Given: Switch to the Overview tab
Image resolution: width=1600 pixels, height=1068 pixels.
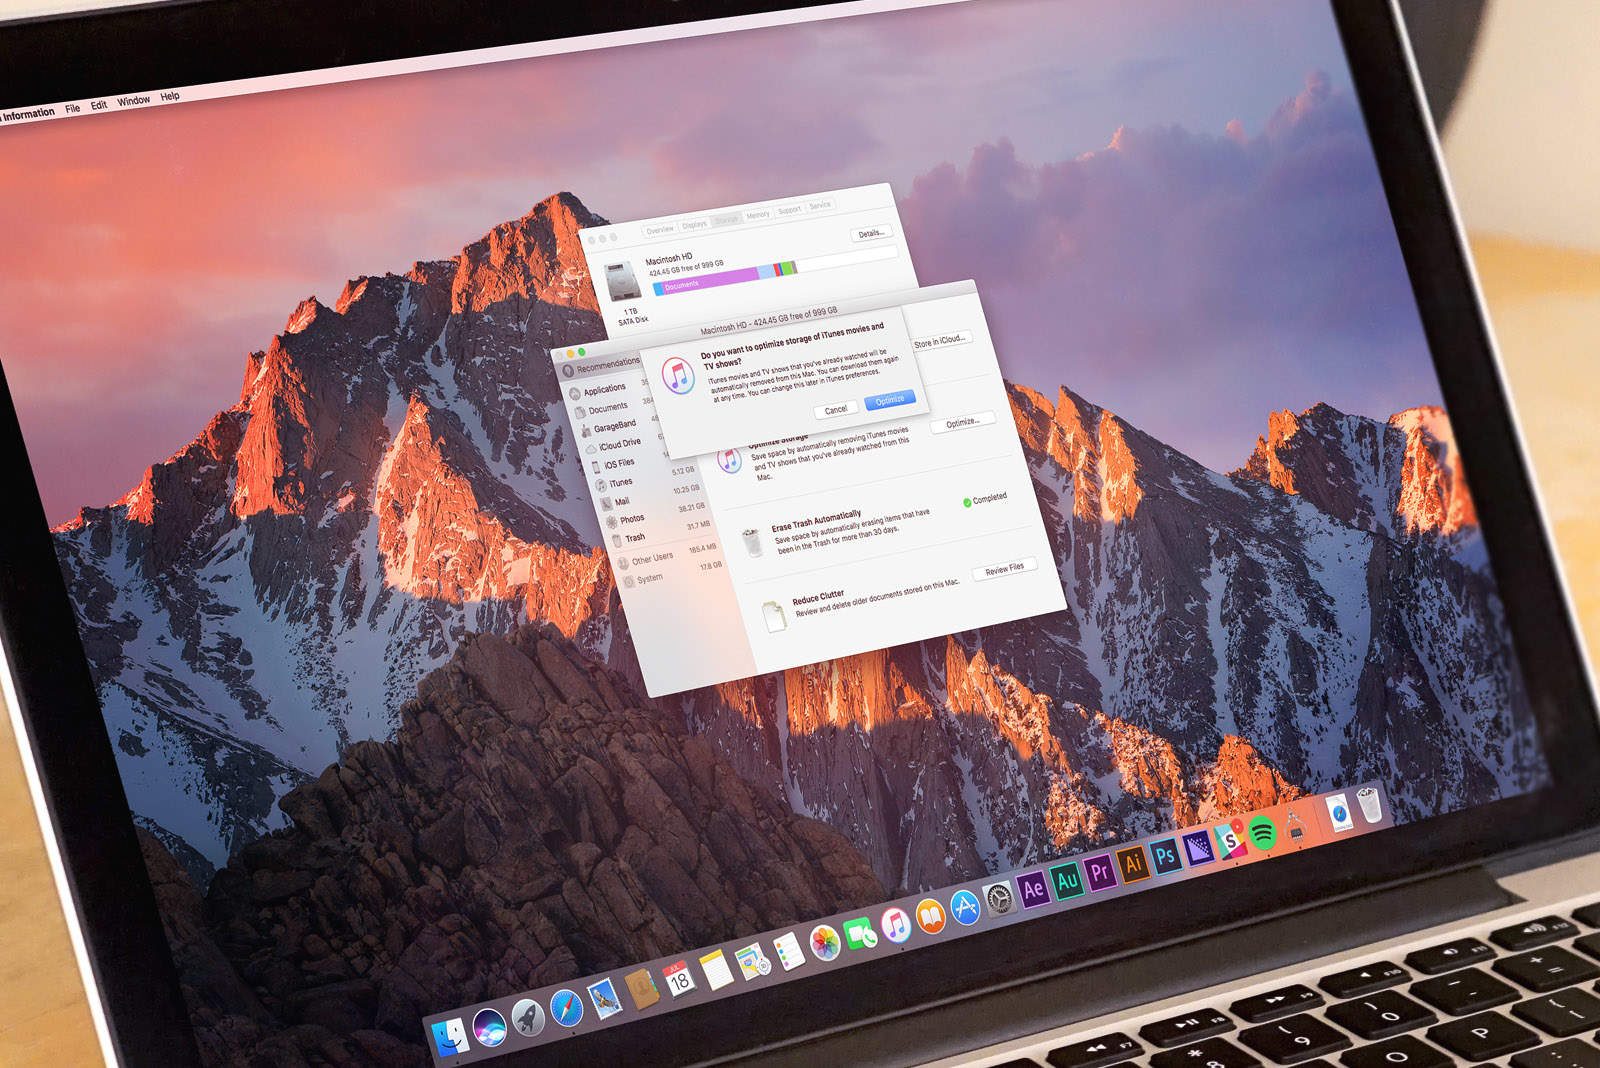Looking at the screenshot, I should [660, 230].
